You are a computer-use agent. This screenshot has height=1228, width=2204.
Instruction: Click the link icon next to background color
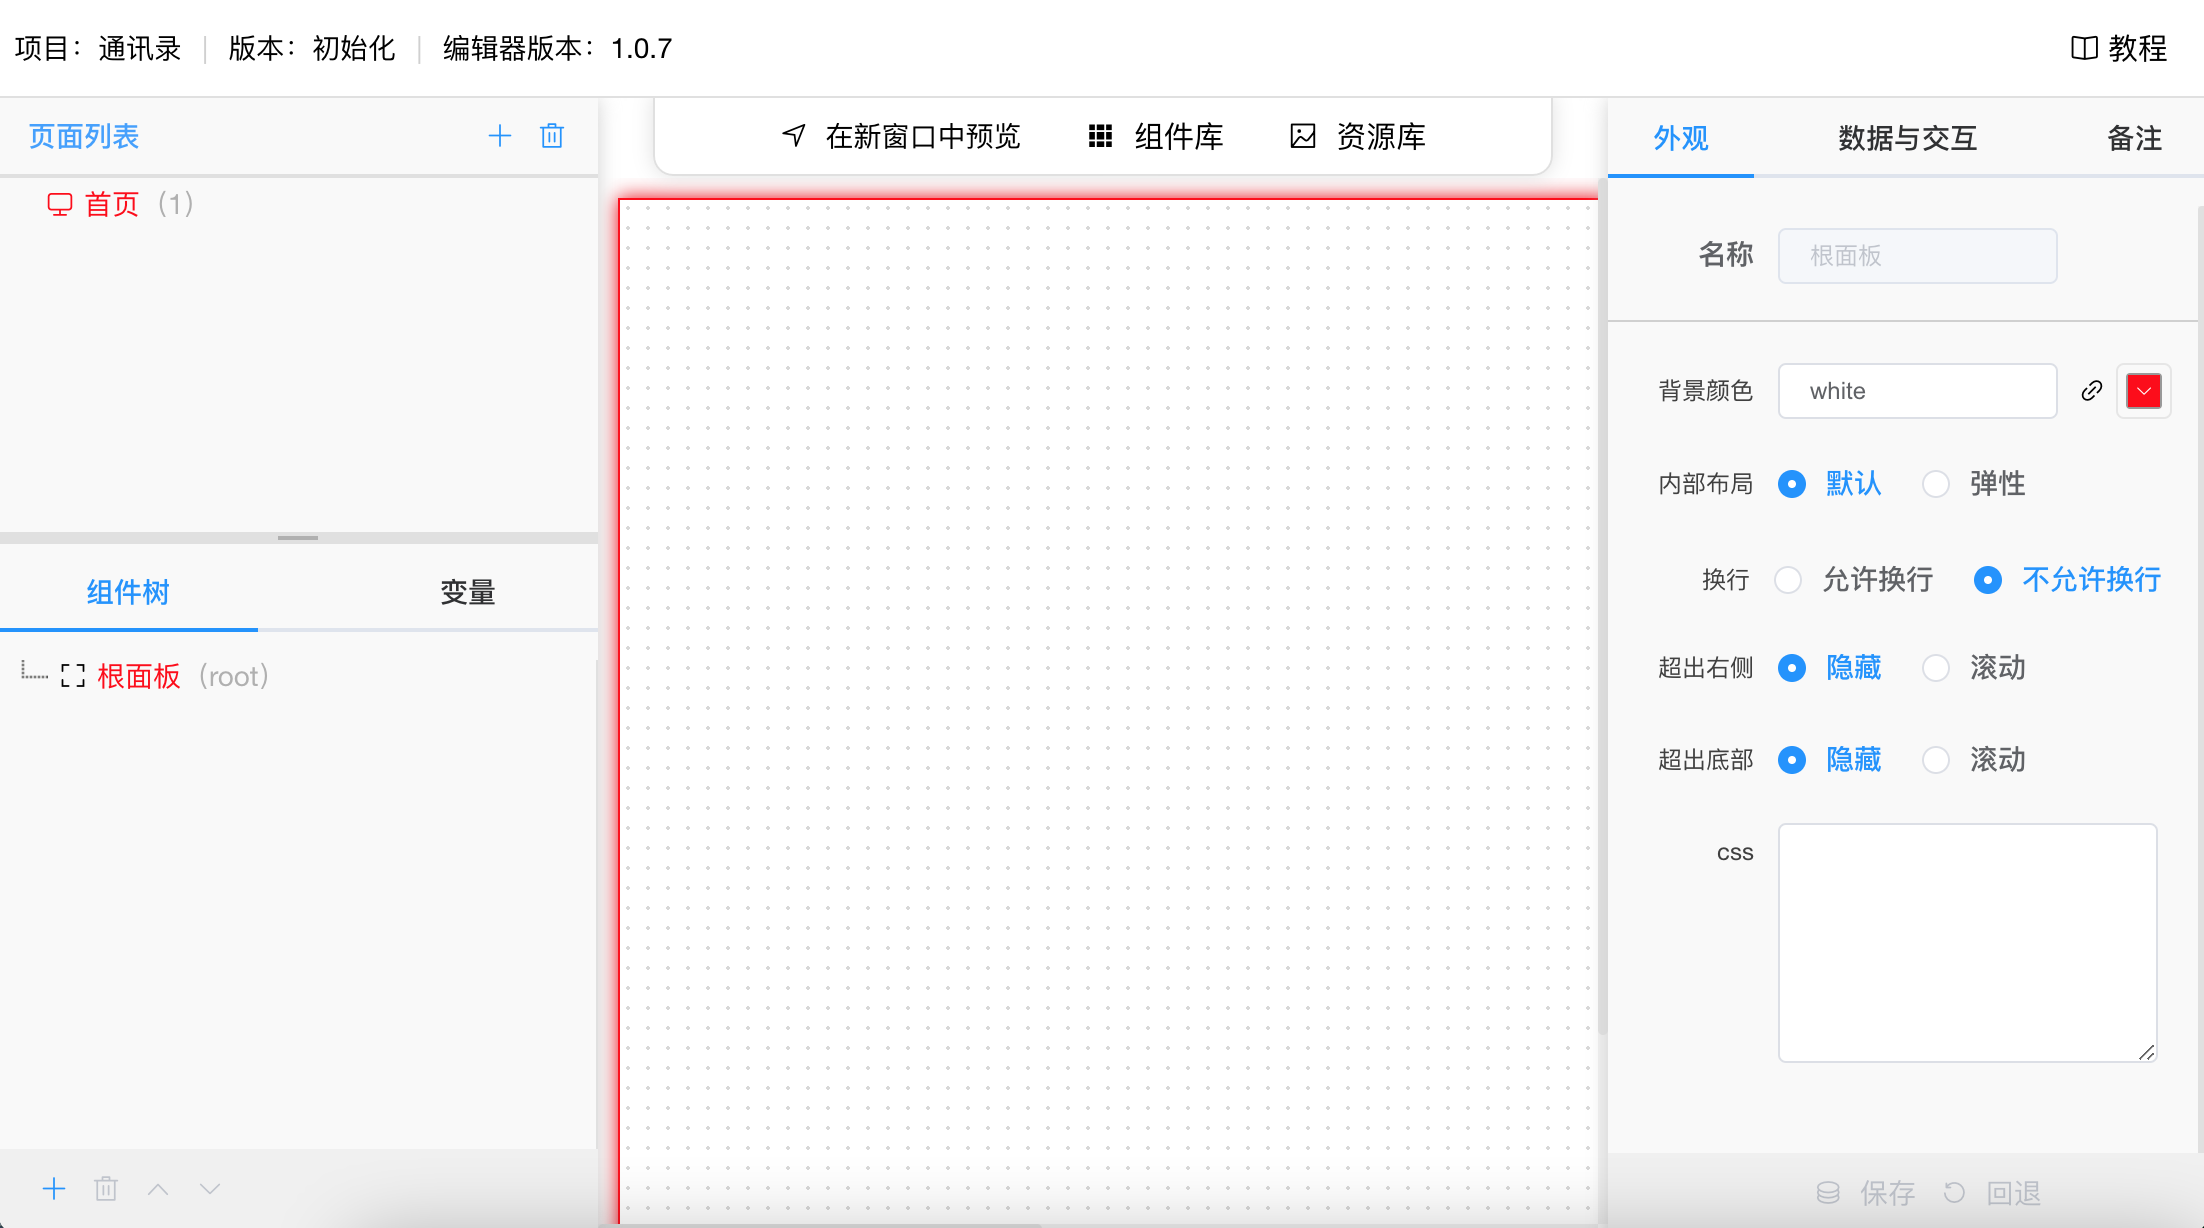tap(2092, 391)
